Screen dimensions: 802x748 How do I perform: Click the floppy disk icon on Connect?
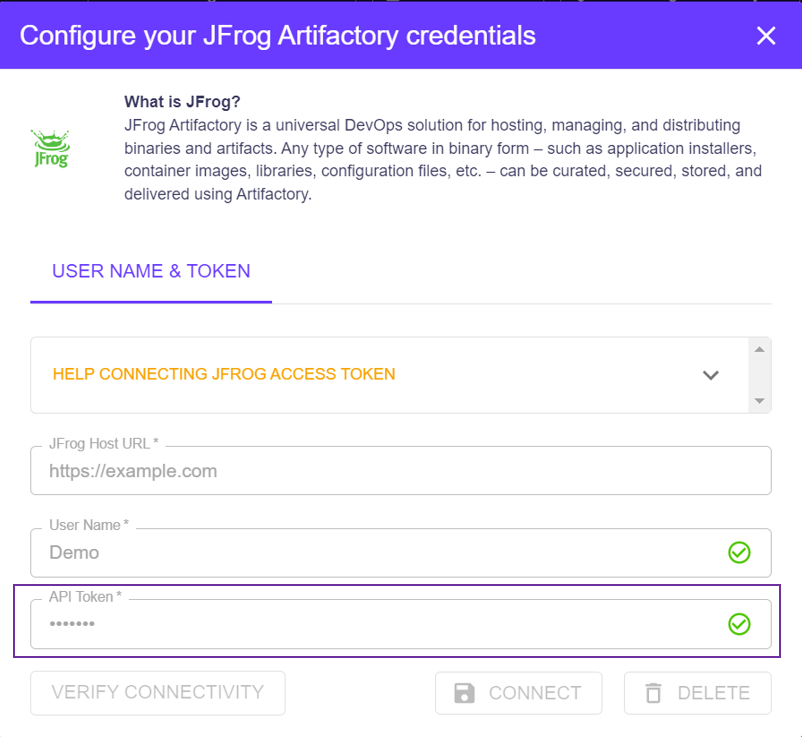[x=464, y=693]
